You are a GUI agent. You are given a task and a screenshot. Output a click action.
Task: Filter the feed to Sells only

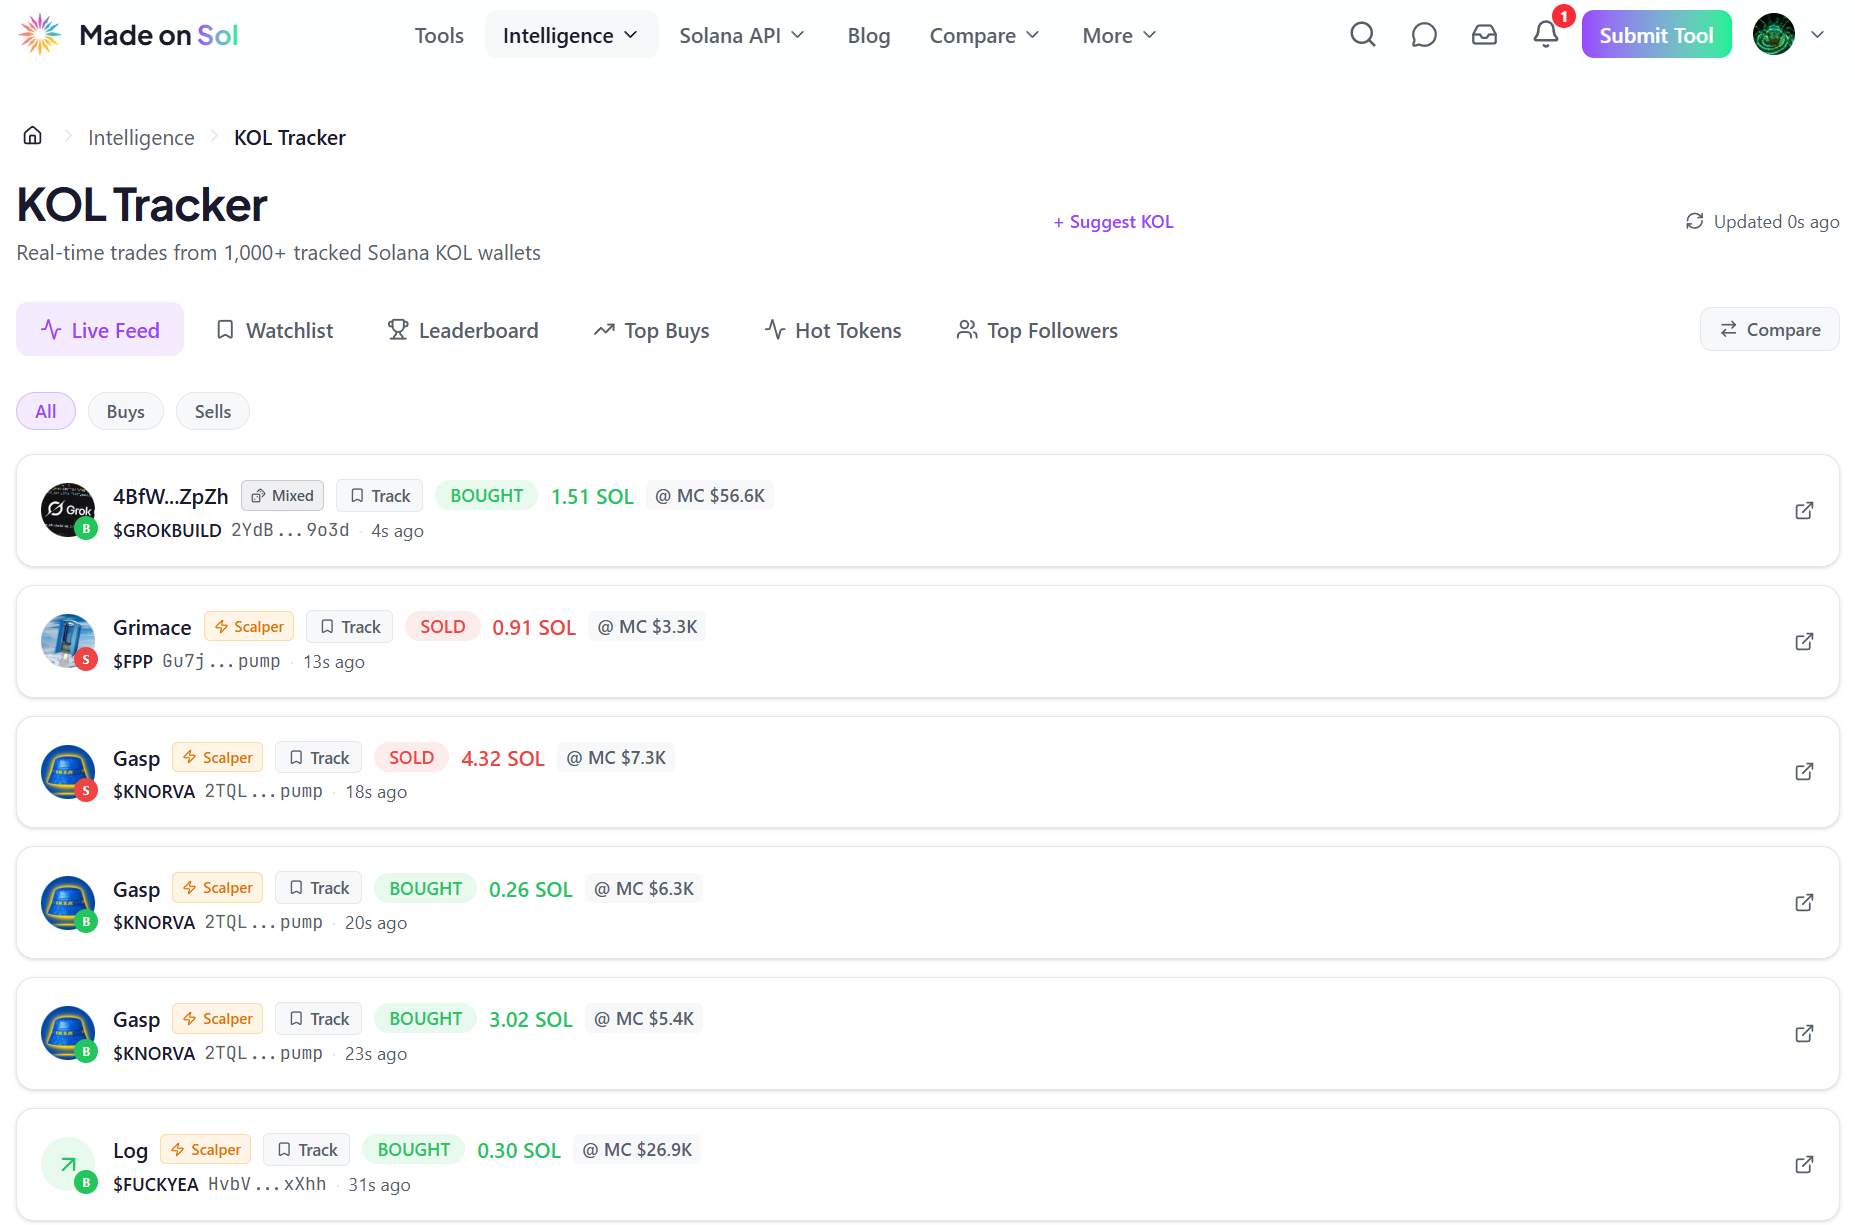pos(213,411)
